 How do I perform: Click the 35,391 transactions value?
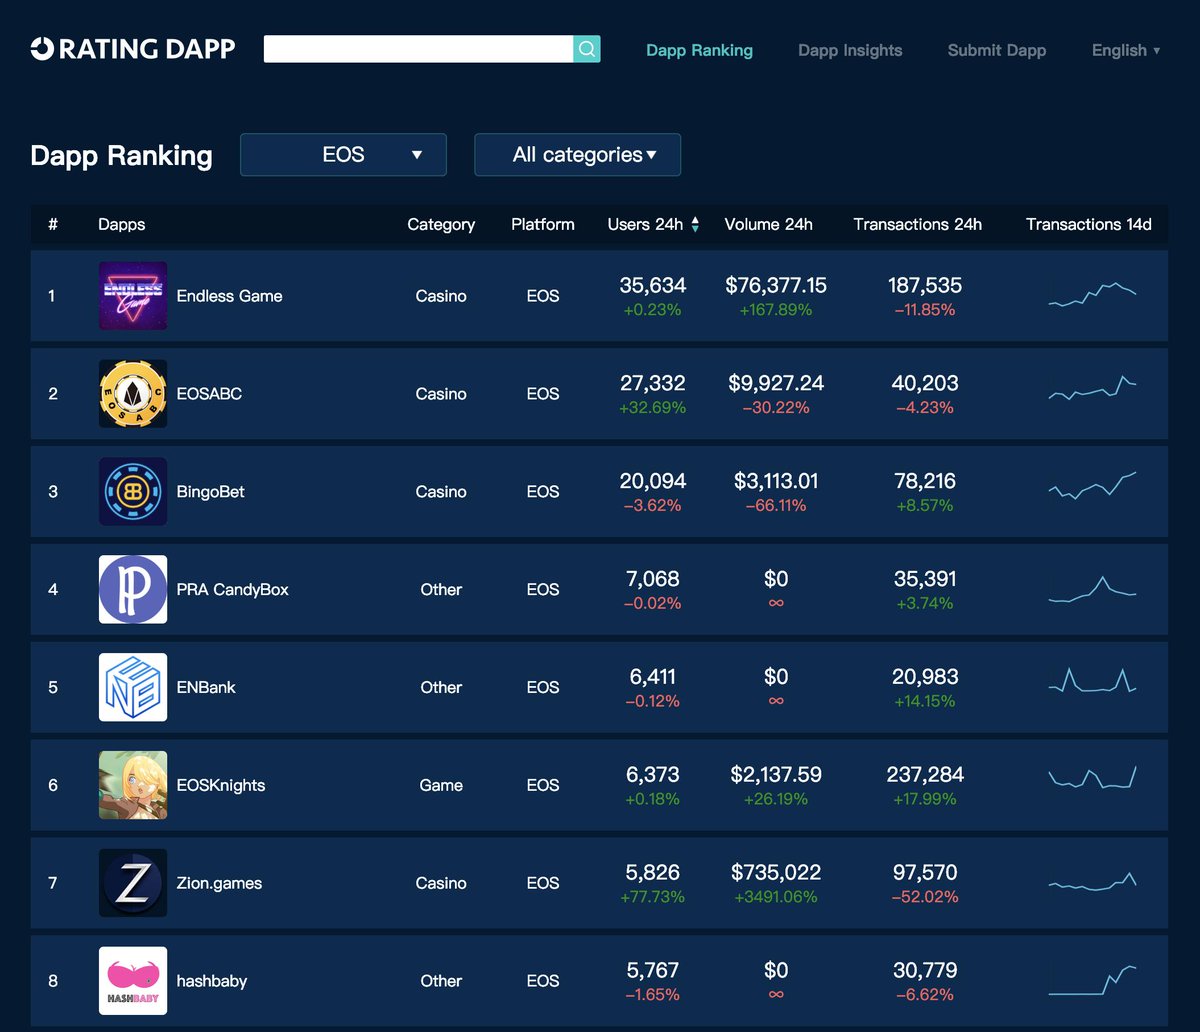click(925, 579)
